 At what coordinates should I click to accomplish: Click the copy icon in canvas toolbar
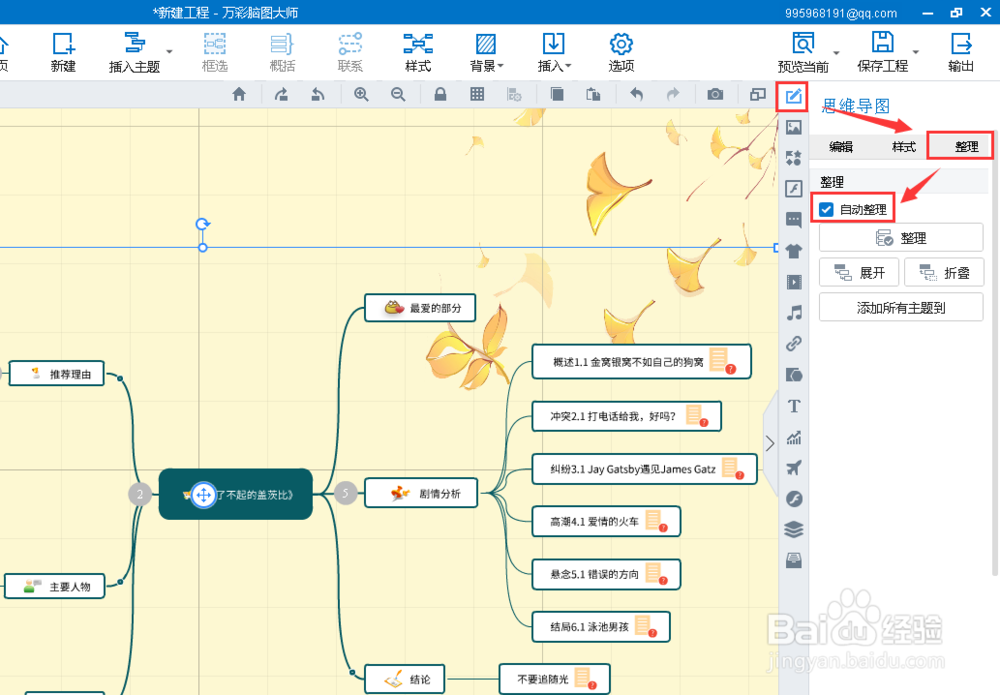[557, 94]
